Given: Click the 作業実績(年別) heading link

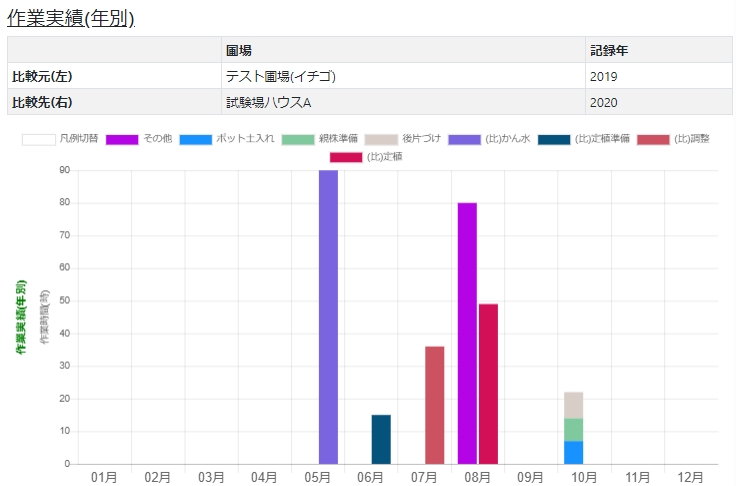Looking at the screenshot, I should pyautogui.click(x=70, y=18).
